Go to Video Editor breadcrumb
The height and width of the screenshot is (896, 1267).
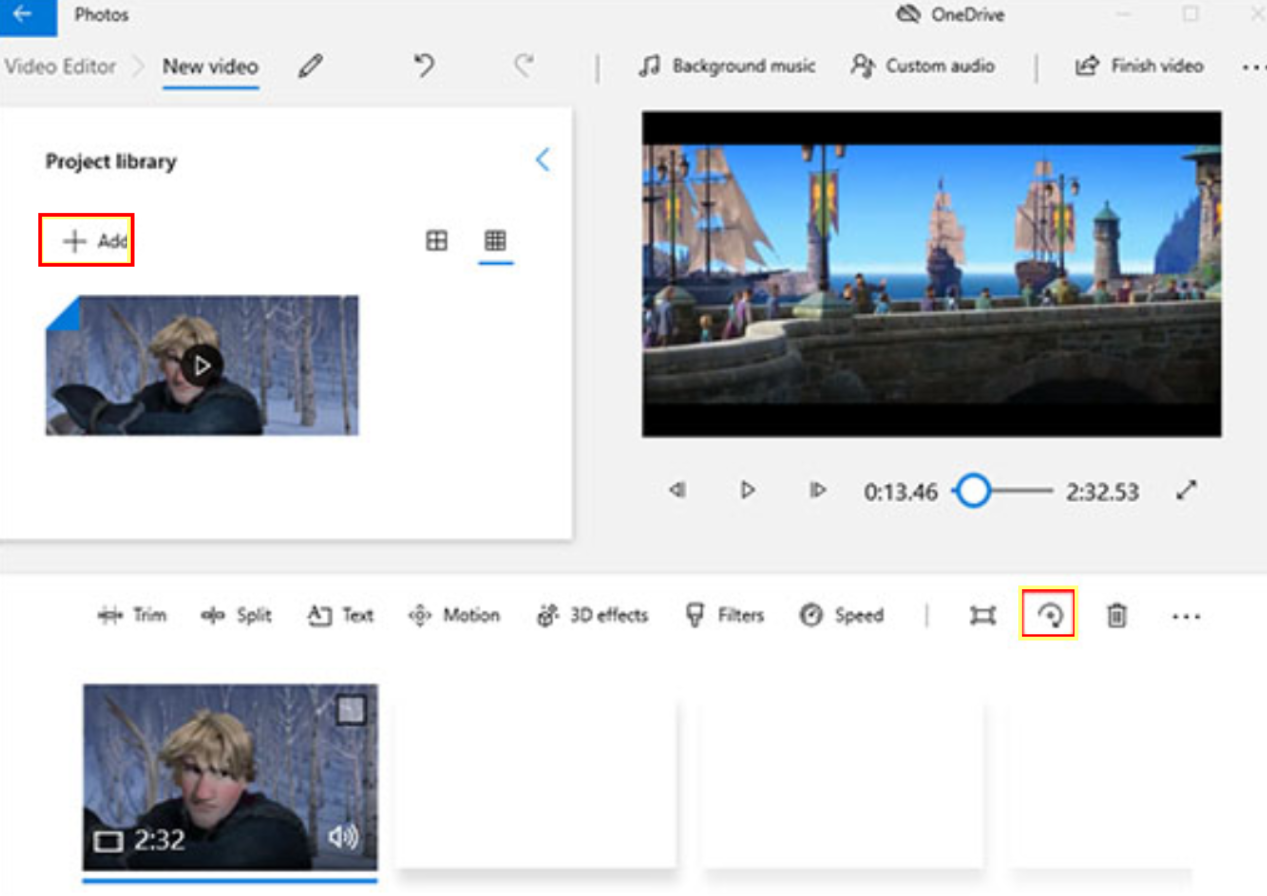click(60, 67)
